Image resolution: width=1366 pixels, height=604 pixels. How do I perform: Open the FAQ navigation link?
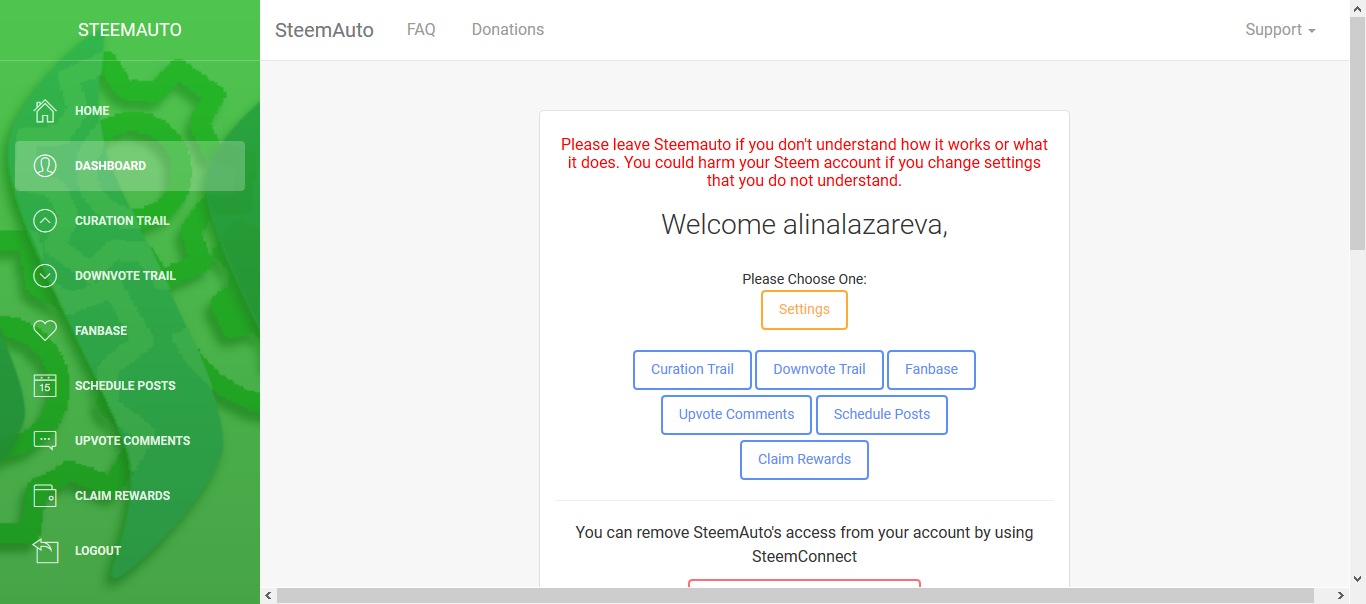point(421,30)
